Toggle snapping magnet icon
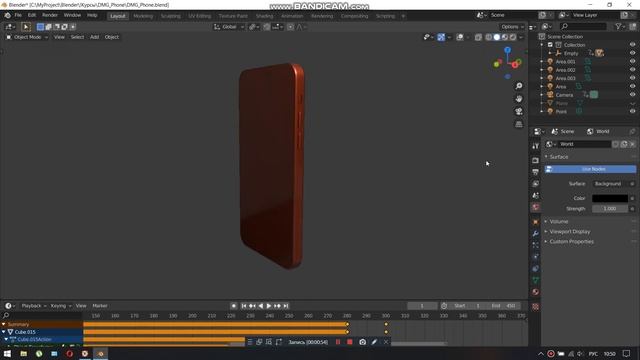 [267, 27]
